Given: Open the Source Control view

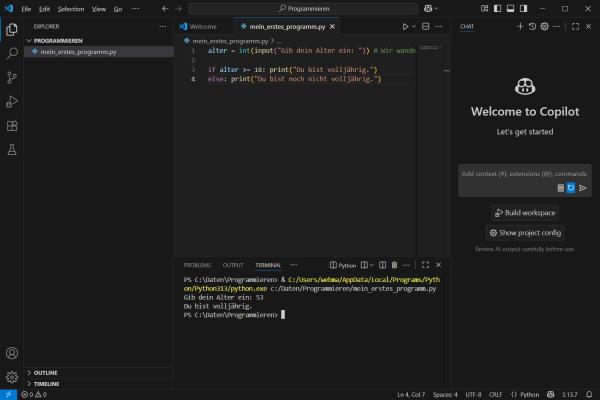Looking at the screenshot, I should (12, 78).
